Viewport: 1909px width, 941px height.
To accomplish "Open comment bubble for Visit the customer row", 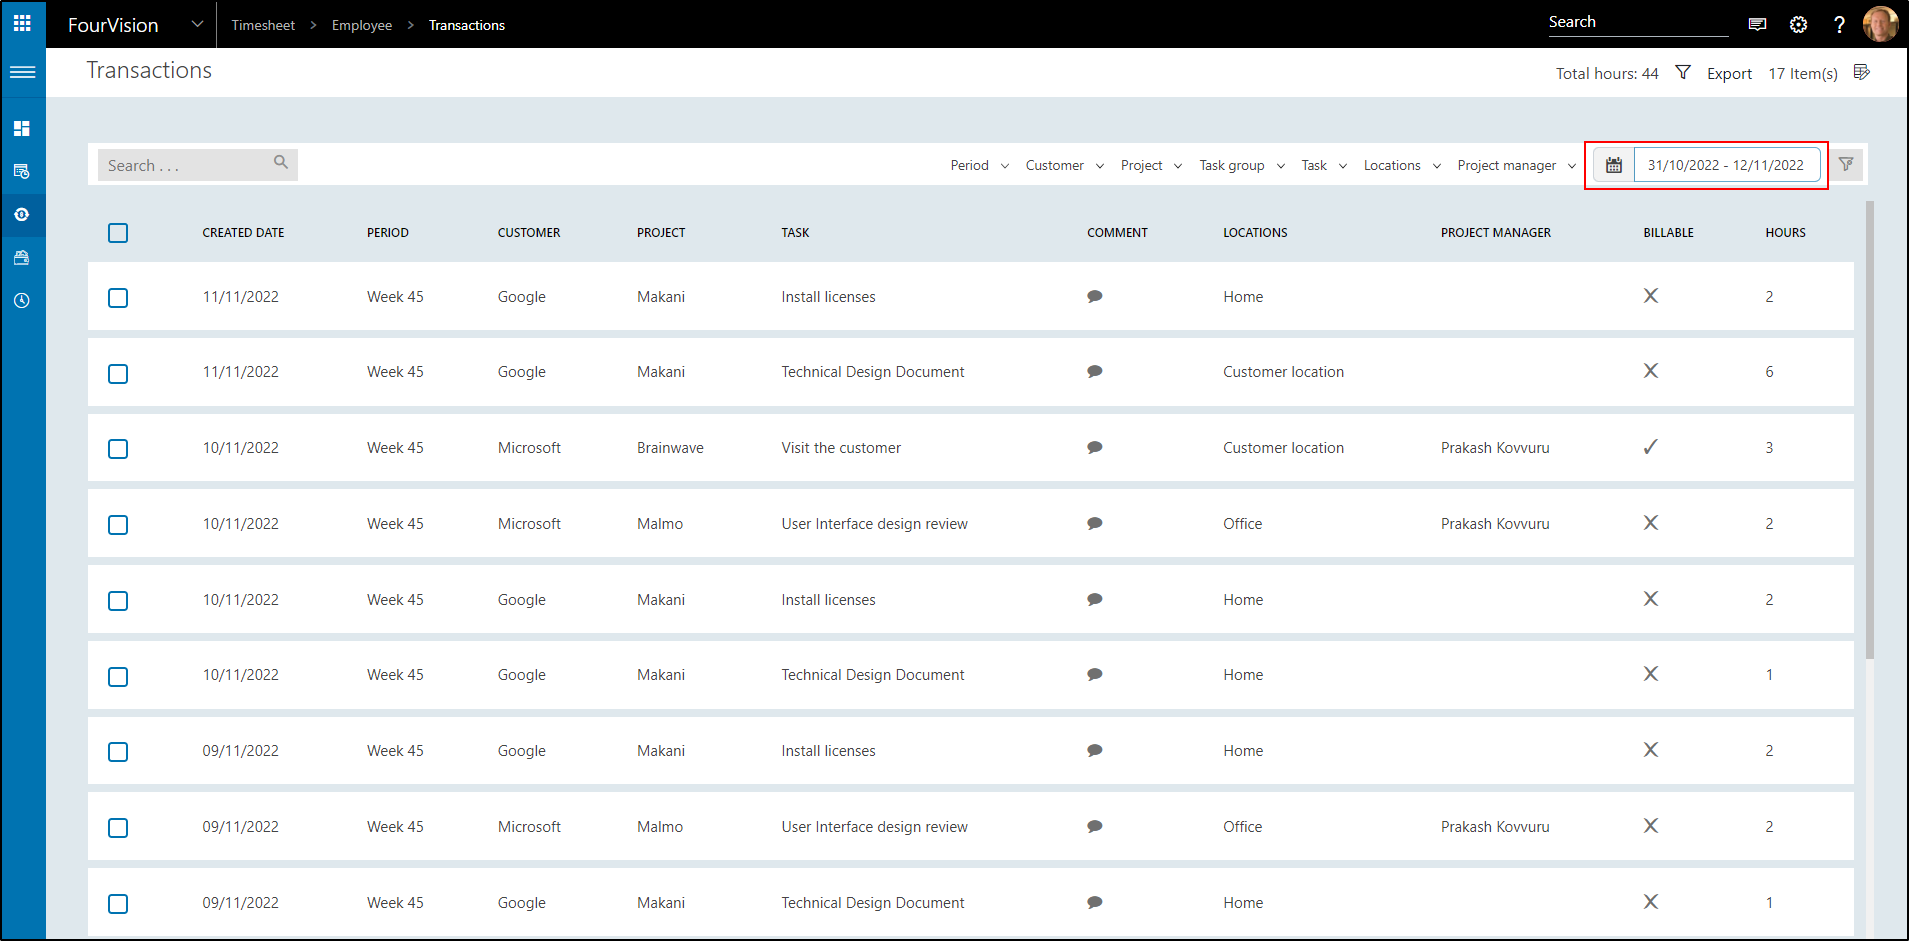I will pyautogui.click(x=1095, y=447).
